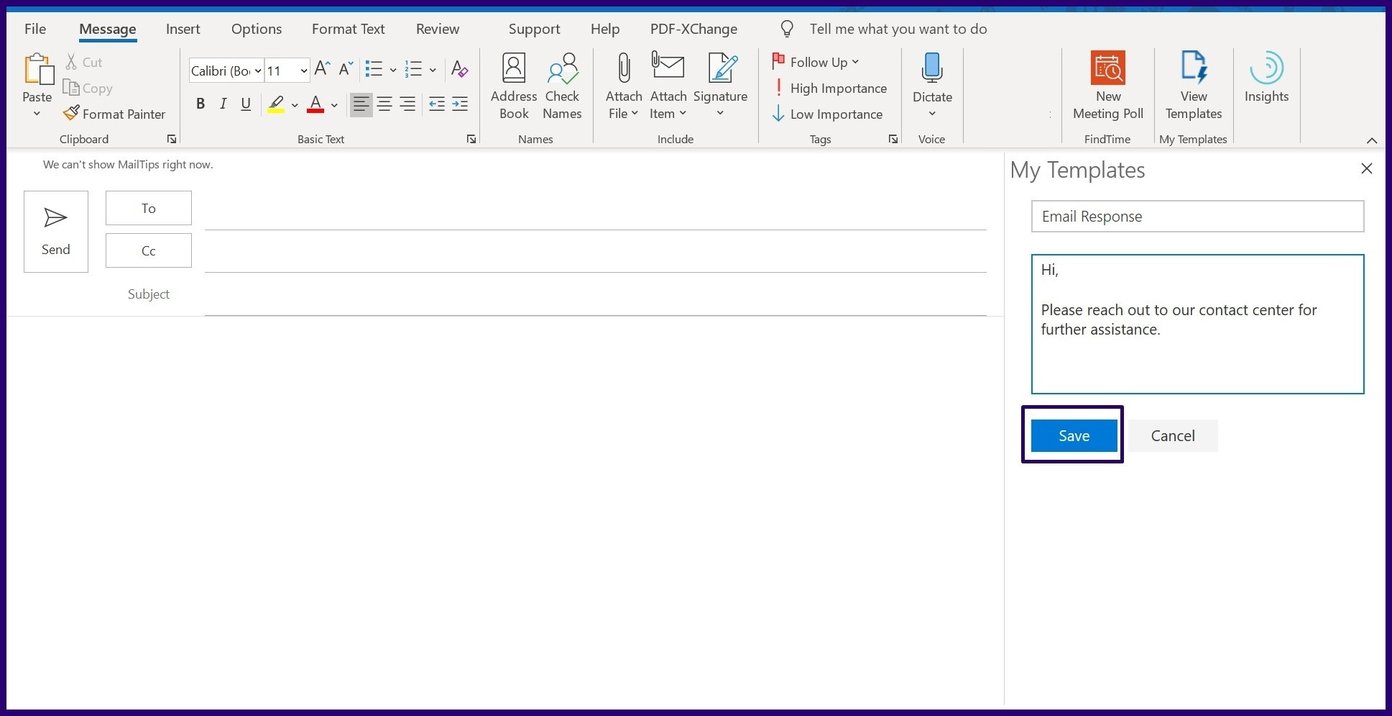The width and height of the screenshot is (1392, 716).
Task: Open the PDF-XChange ribbon tab
Action: click(692, 29)
